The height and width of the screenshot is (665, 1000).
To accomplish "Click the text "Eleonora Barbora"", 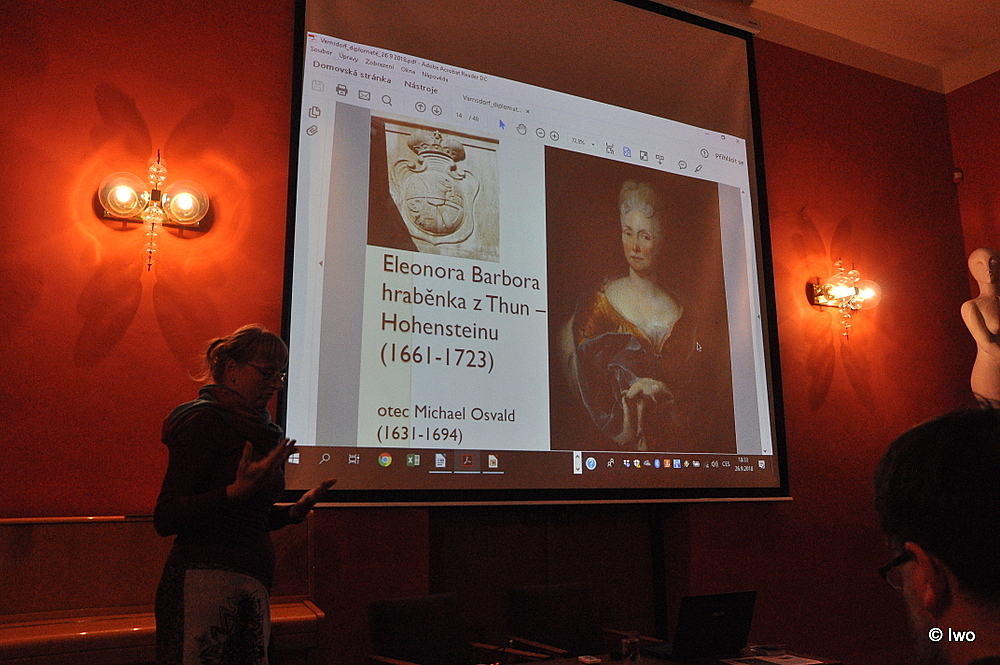I will pyautogui.click(x=460, y=273).
